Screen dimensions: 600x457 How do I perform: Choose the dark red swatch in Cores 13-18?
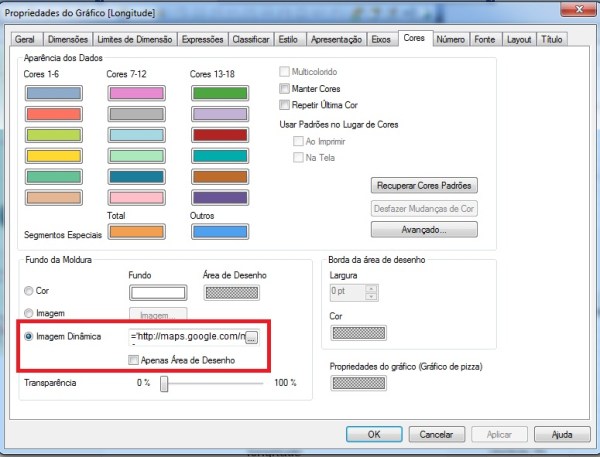click(218, 135)
